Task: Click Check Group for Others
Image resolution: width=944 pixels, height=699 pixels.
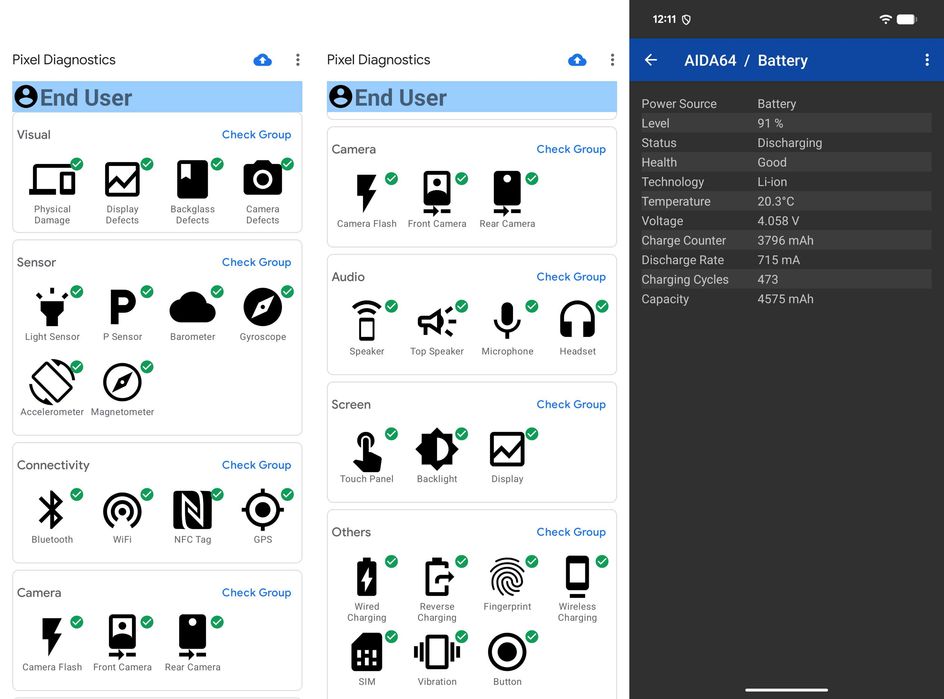Action: pyautogui.click(x=571, y=532)
